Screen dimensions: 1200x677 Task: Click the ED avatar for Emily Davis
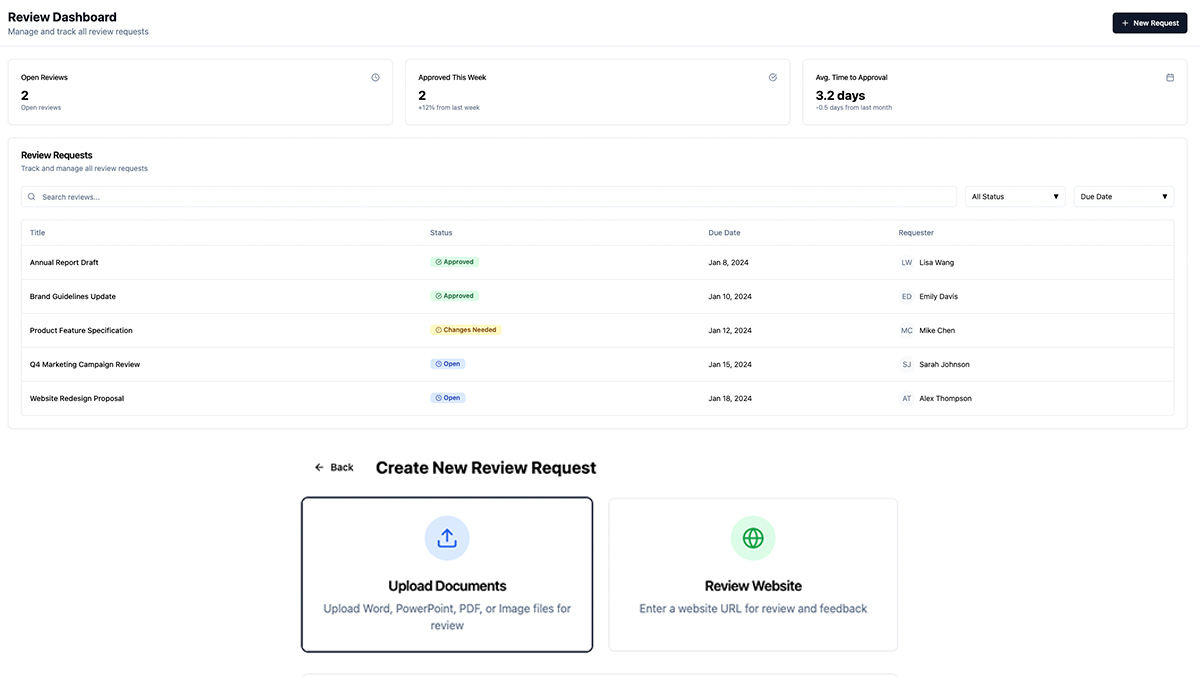(906, 297)
